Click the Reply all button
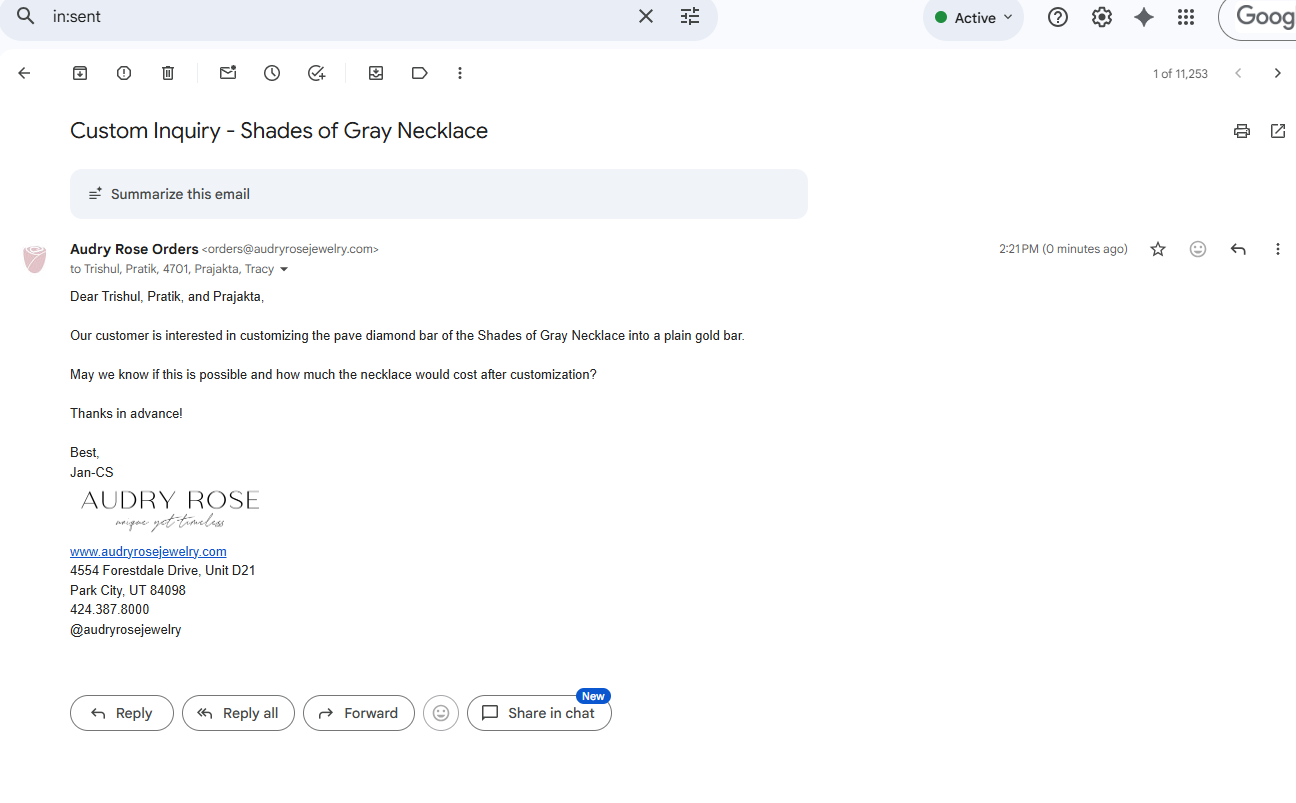The image size is (1296, 803). click(238, 713)
